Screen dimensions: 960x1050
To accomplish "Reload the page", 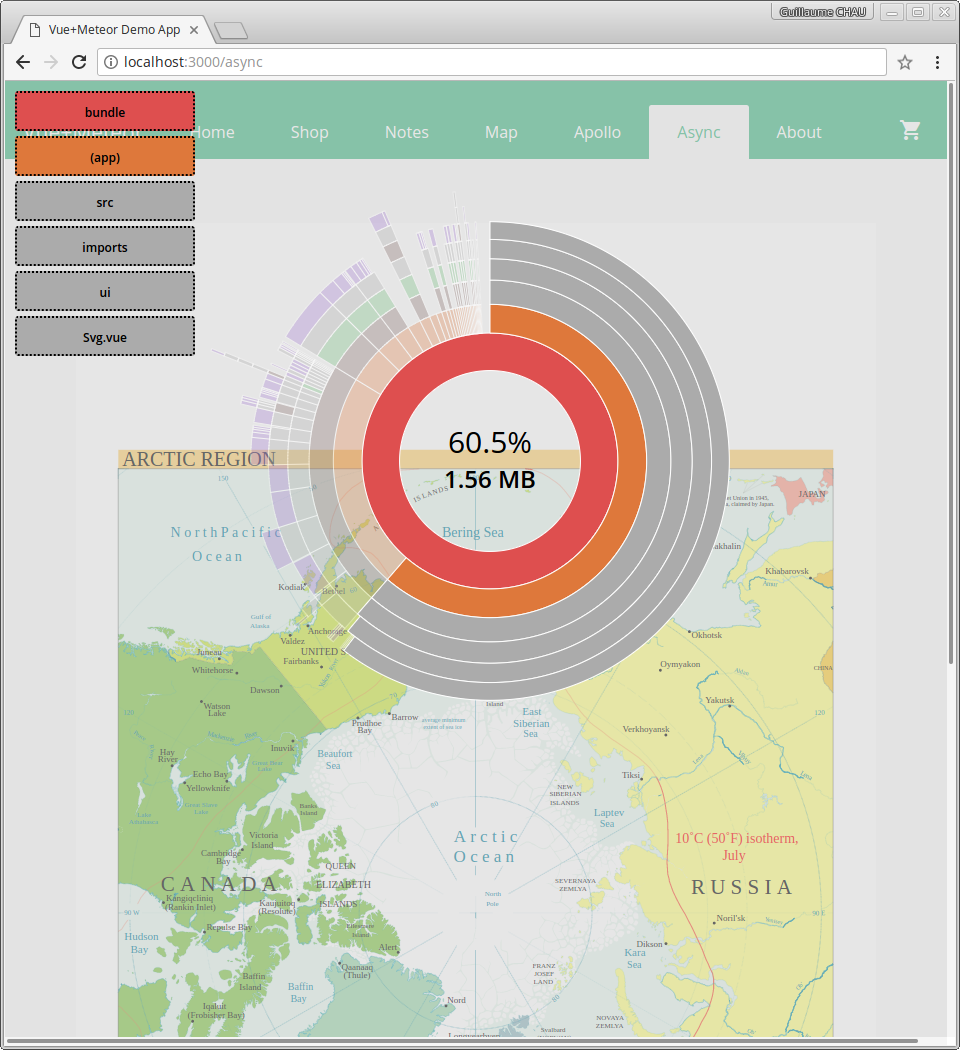I will click(x=79, y=62).
